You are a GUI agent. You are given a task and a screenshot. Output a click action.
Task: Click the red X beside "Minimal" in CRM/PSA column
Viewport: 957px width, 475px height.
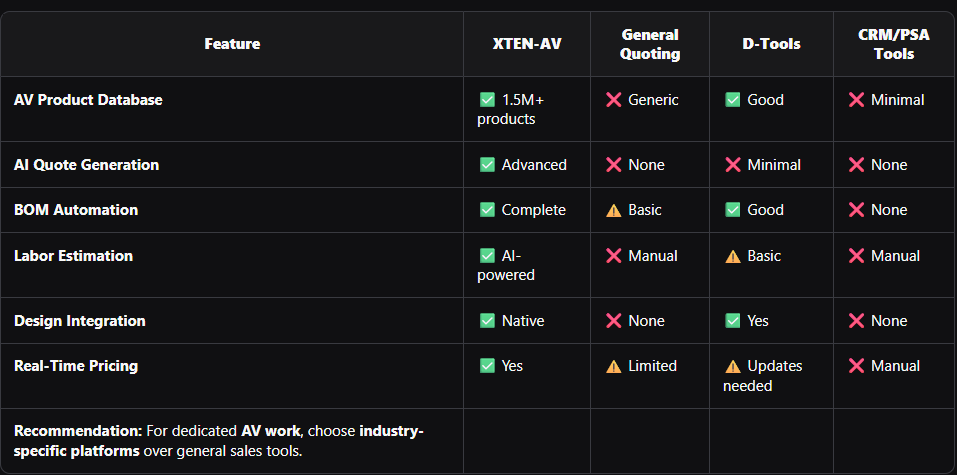(x=856, y=100)
